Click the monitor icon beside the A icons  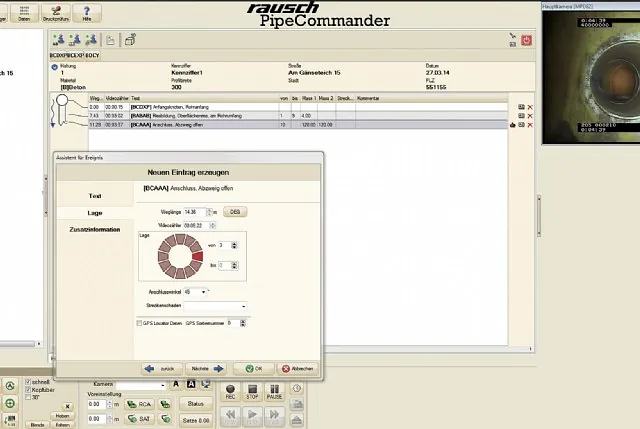206,384
